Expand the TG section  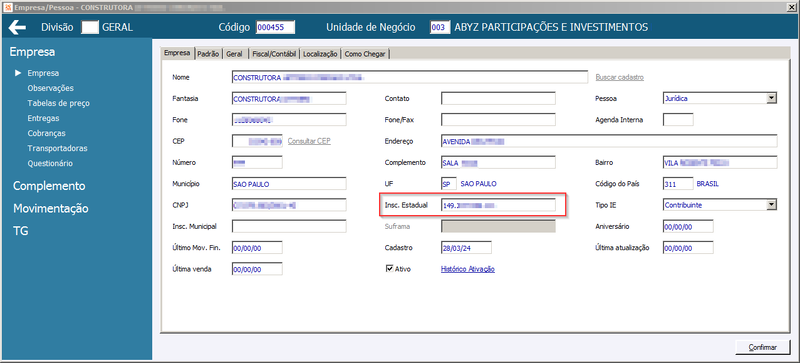(20, 231)
